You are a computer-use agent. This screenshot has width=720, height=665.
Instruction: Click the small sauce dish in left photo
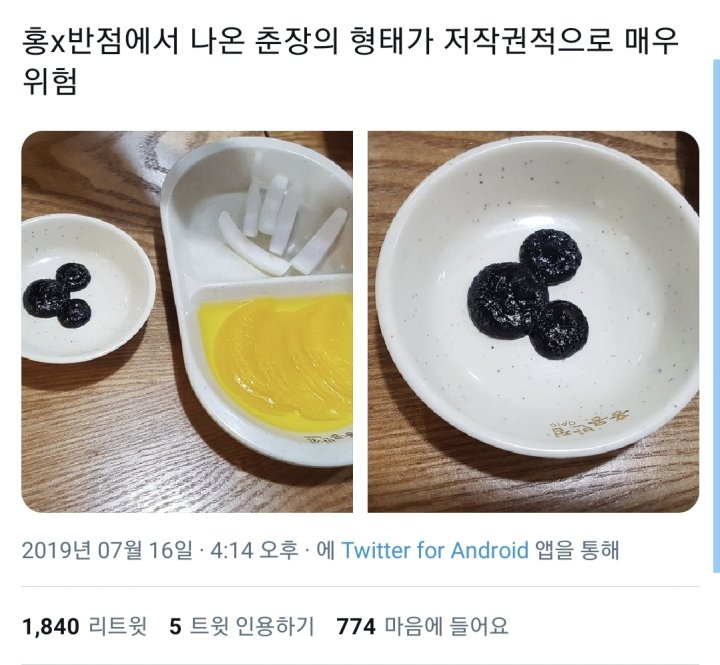tap(87, 288)
